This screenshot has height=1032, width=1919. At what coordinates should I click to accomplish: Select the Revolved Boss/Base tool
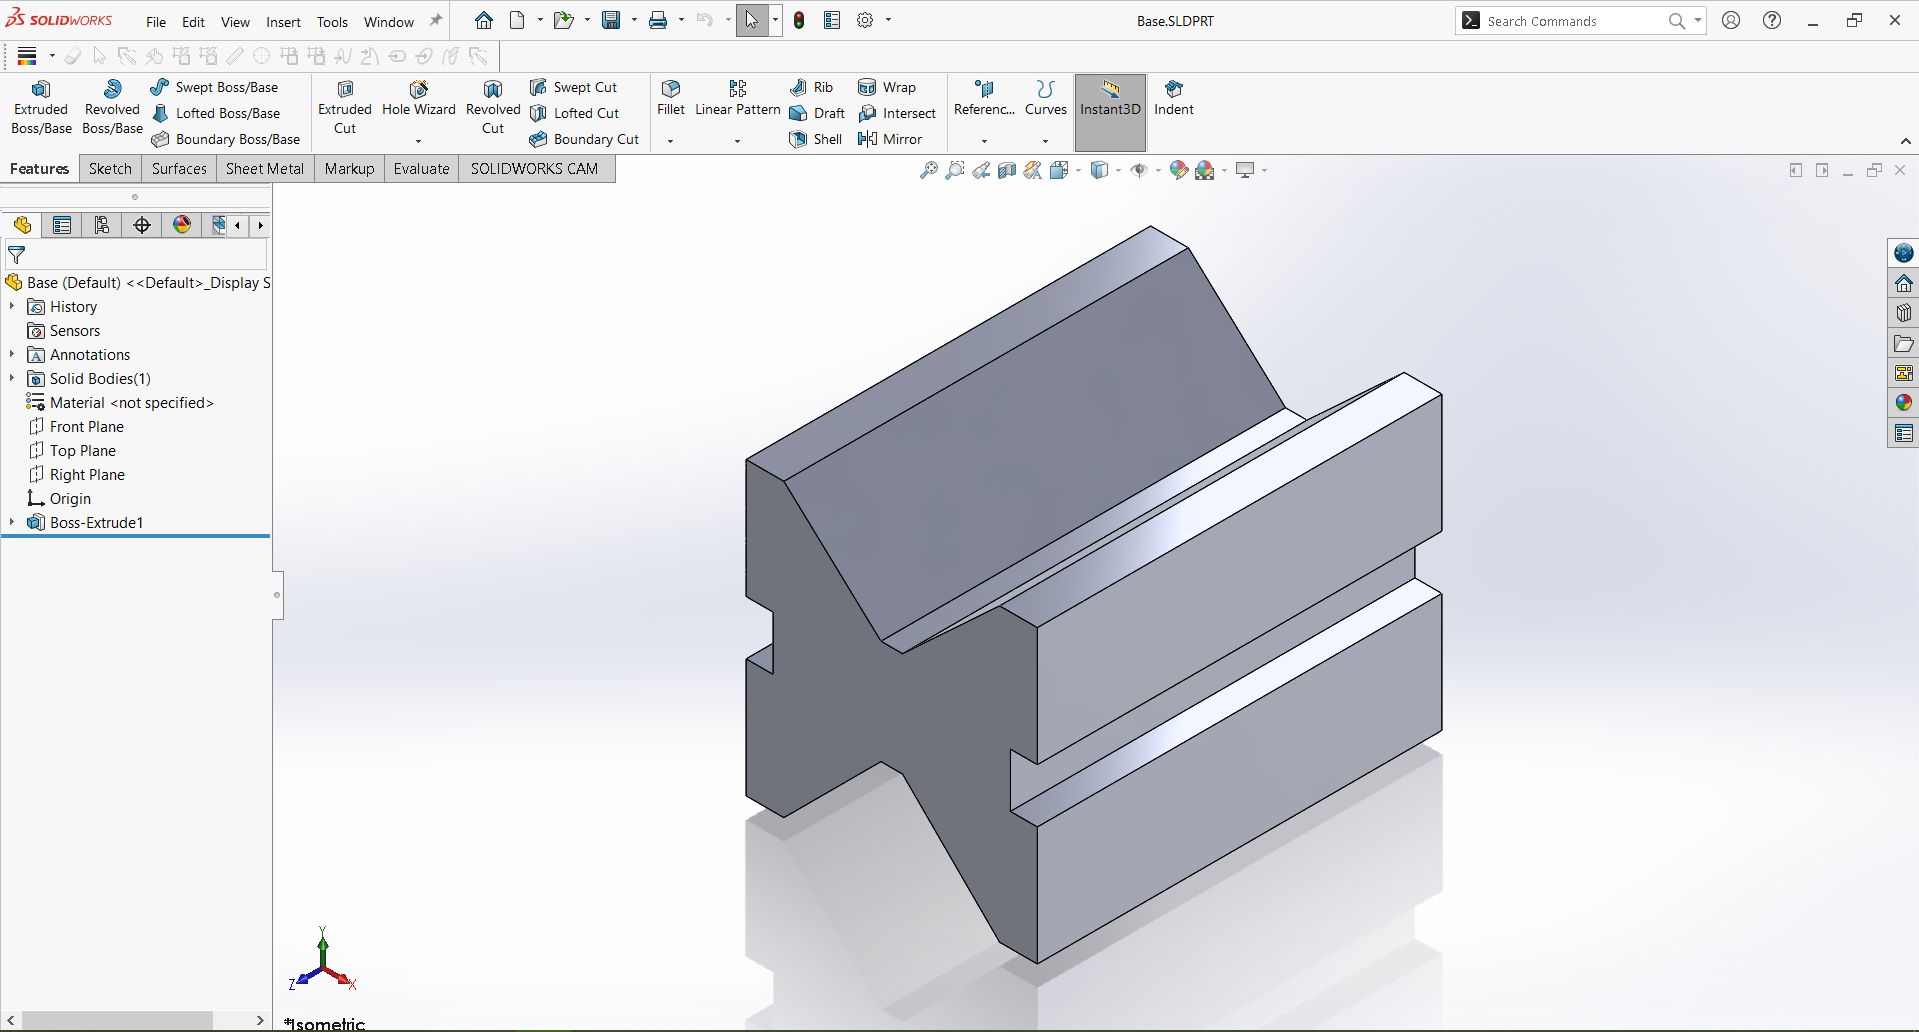tap(112, 107)
